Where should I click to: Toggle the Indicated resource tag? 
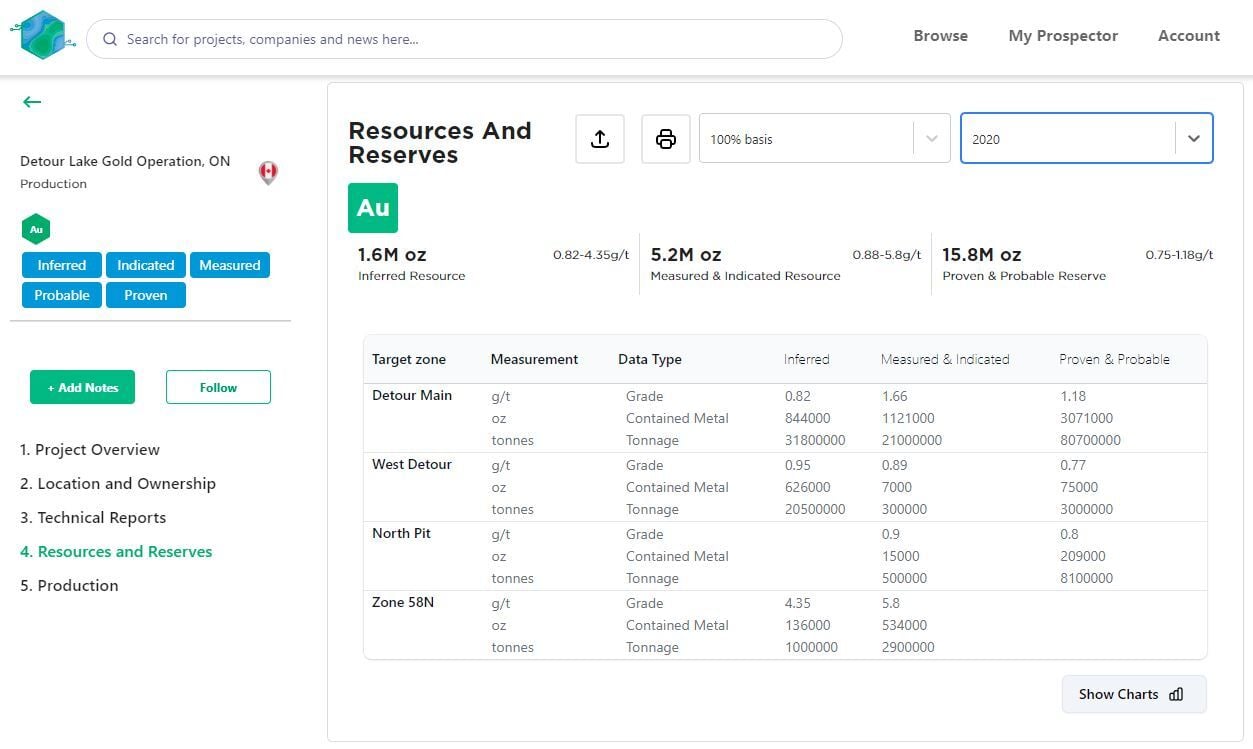pos(146,265)
